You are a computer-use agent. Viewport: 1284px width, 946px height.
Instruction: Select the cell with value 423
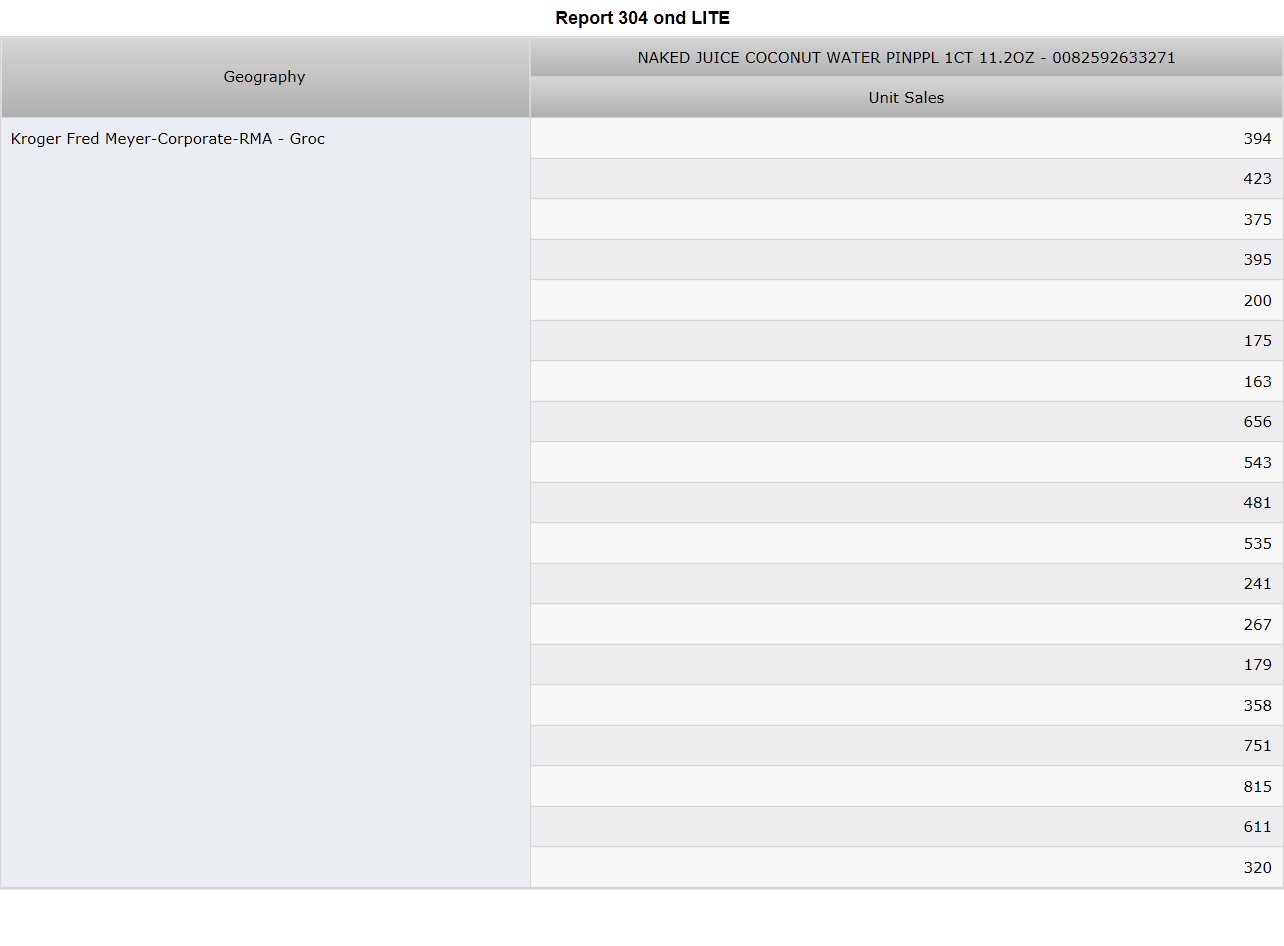[906, 179]
